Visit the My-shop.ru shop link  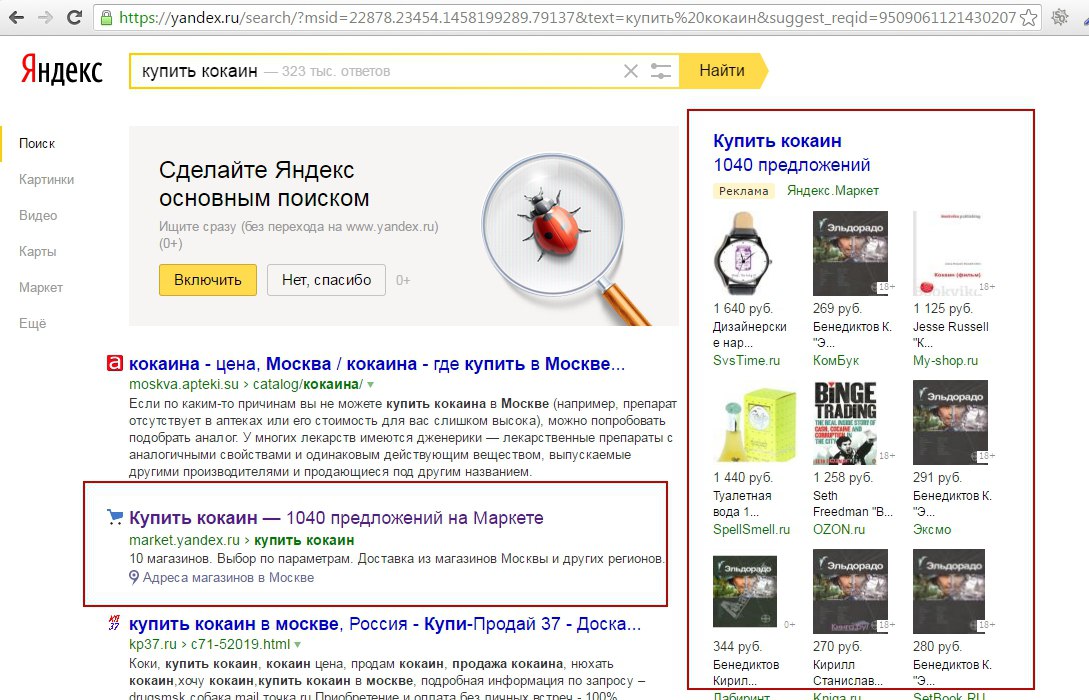click(945, 360)
